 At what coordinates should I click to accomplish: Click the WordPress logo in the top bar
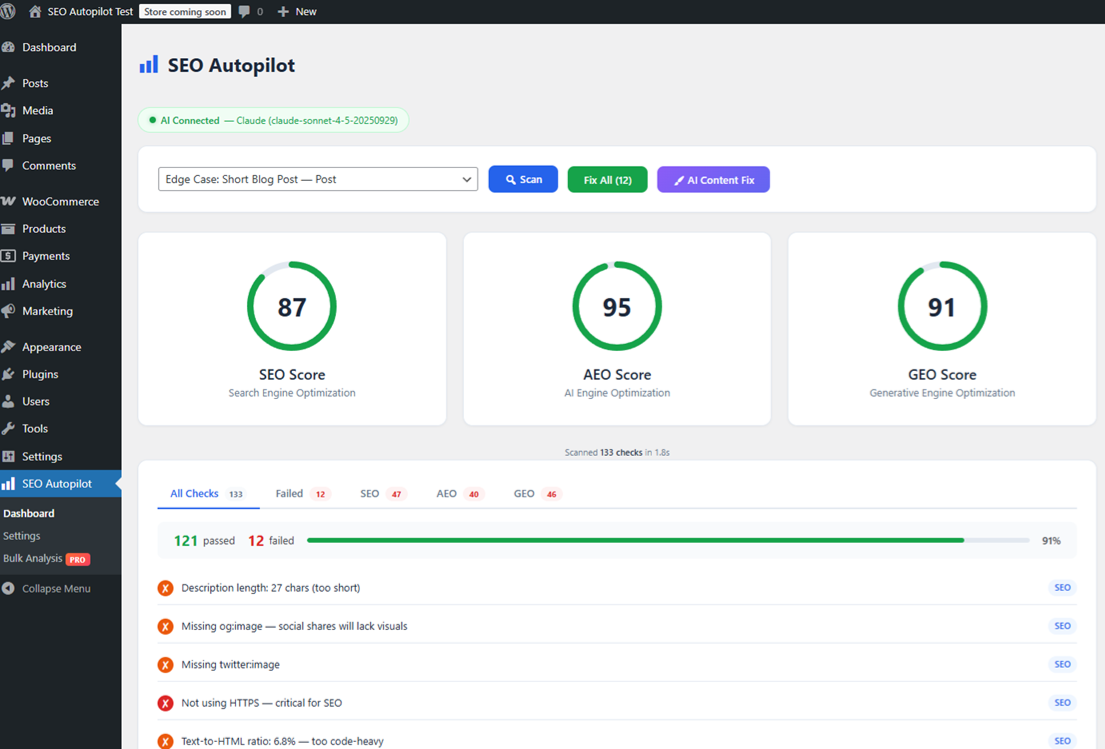pos(11,11)
